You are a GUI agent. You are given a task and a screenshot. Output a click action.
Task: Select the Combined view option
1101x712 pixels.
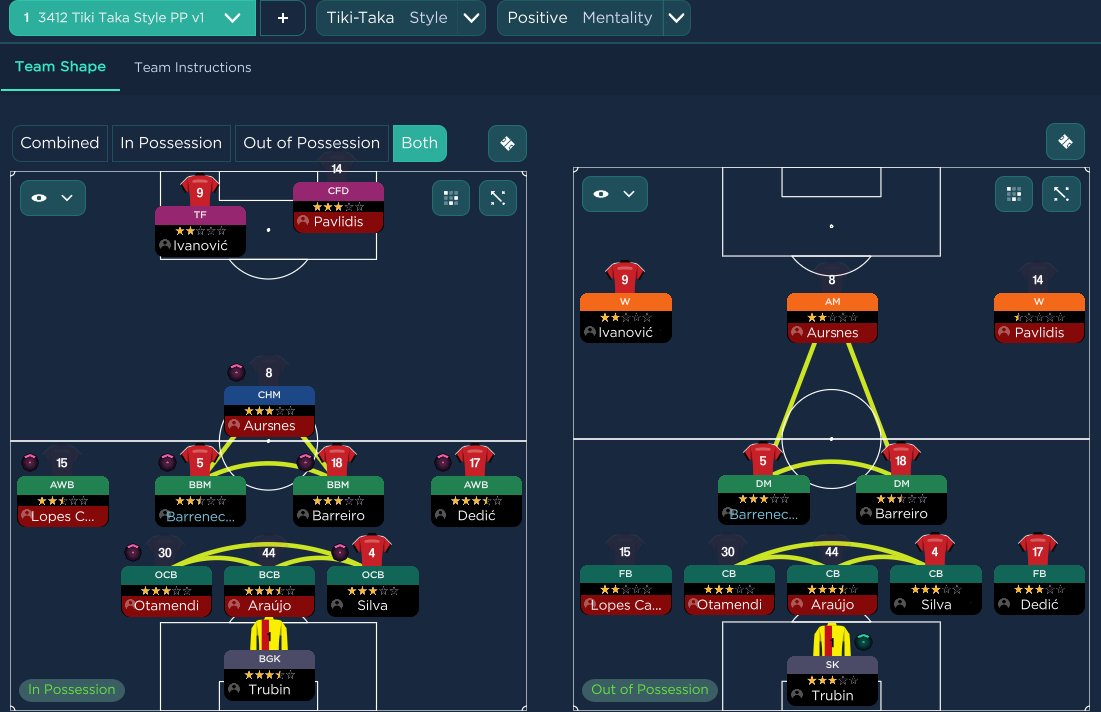click(x=60, y=143)
